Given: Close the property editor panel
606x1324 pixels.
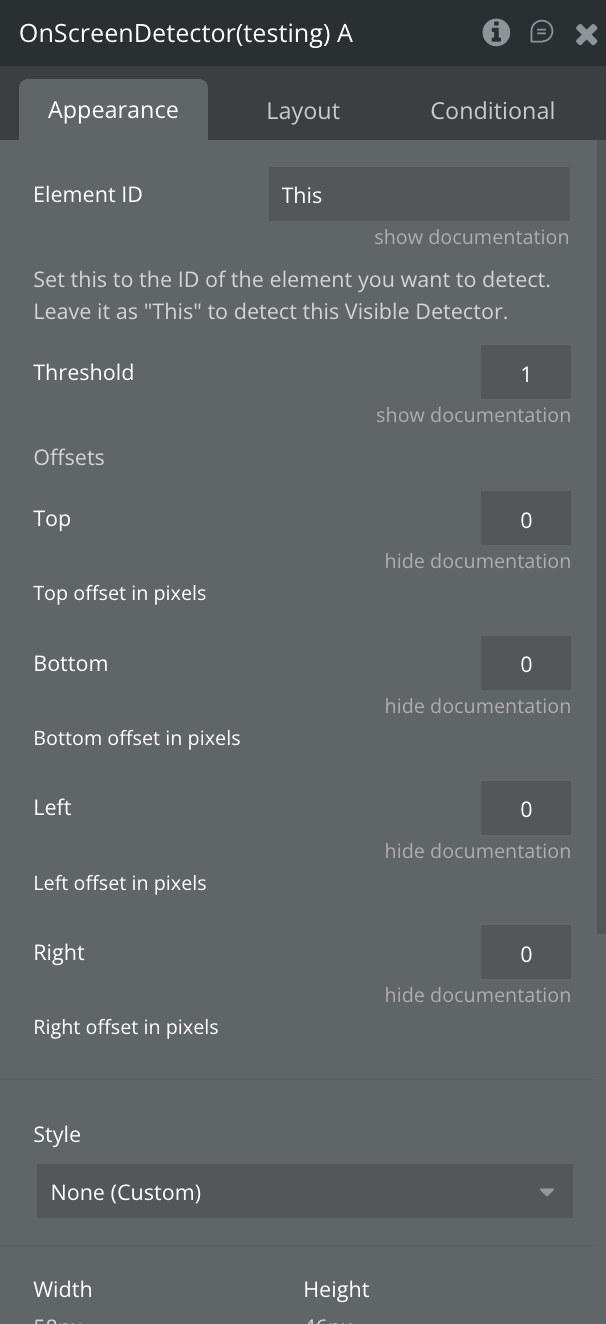Looking at the screenshot, I should click(x=586, y=34).
